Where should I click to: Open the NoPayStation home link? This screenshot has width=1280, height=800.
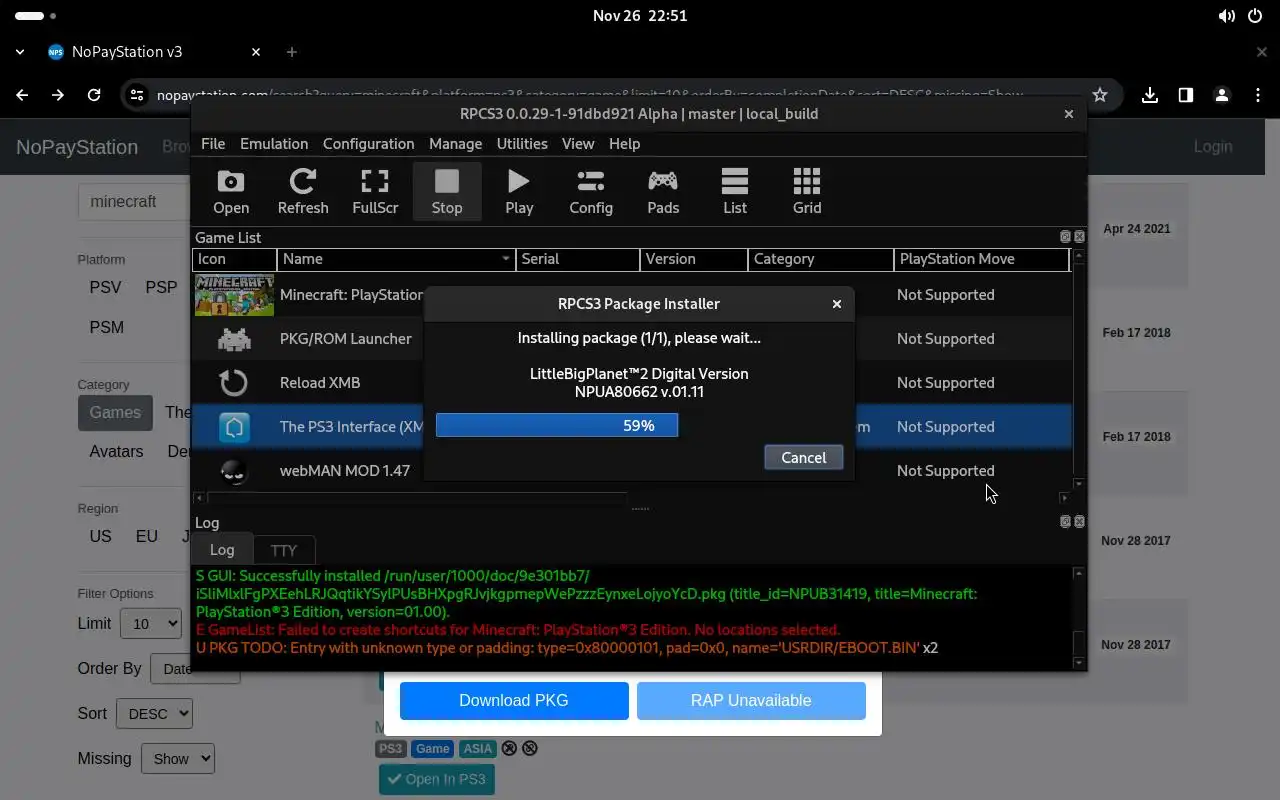point(77,147)
